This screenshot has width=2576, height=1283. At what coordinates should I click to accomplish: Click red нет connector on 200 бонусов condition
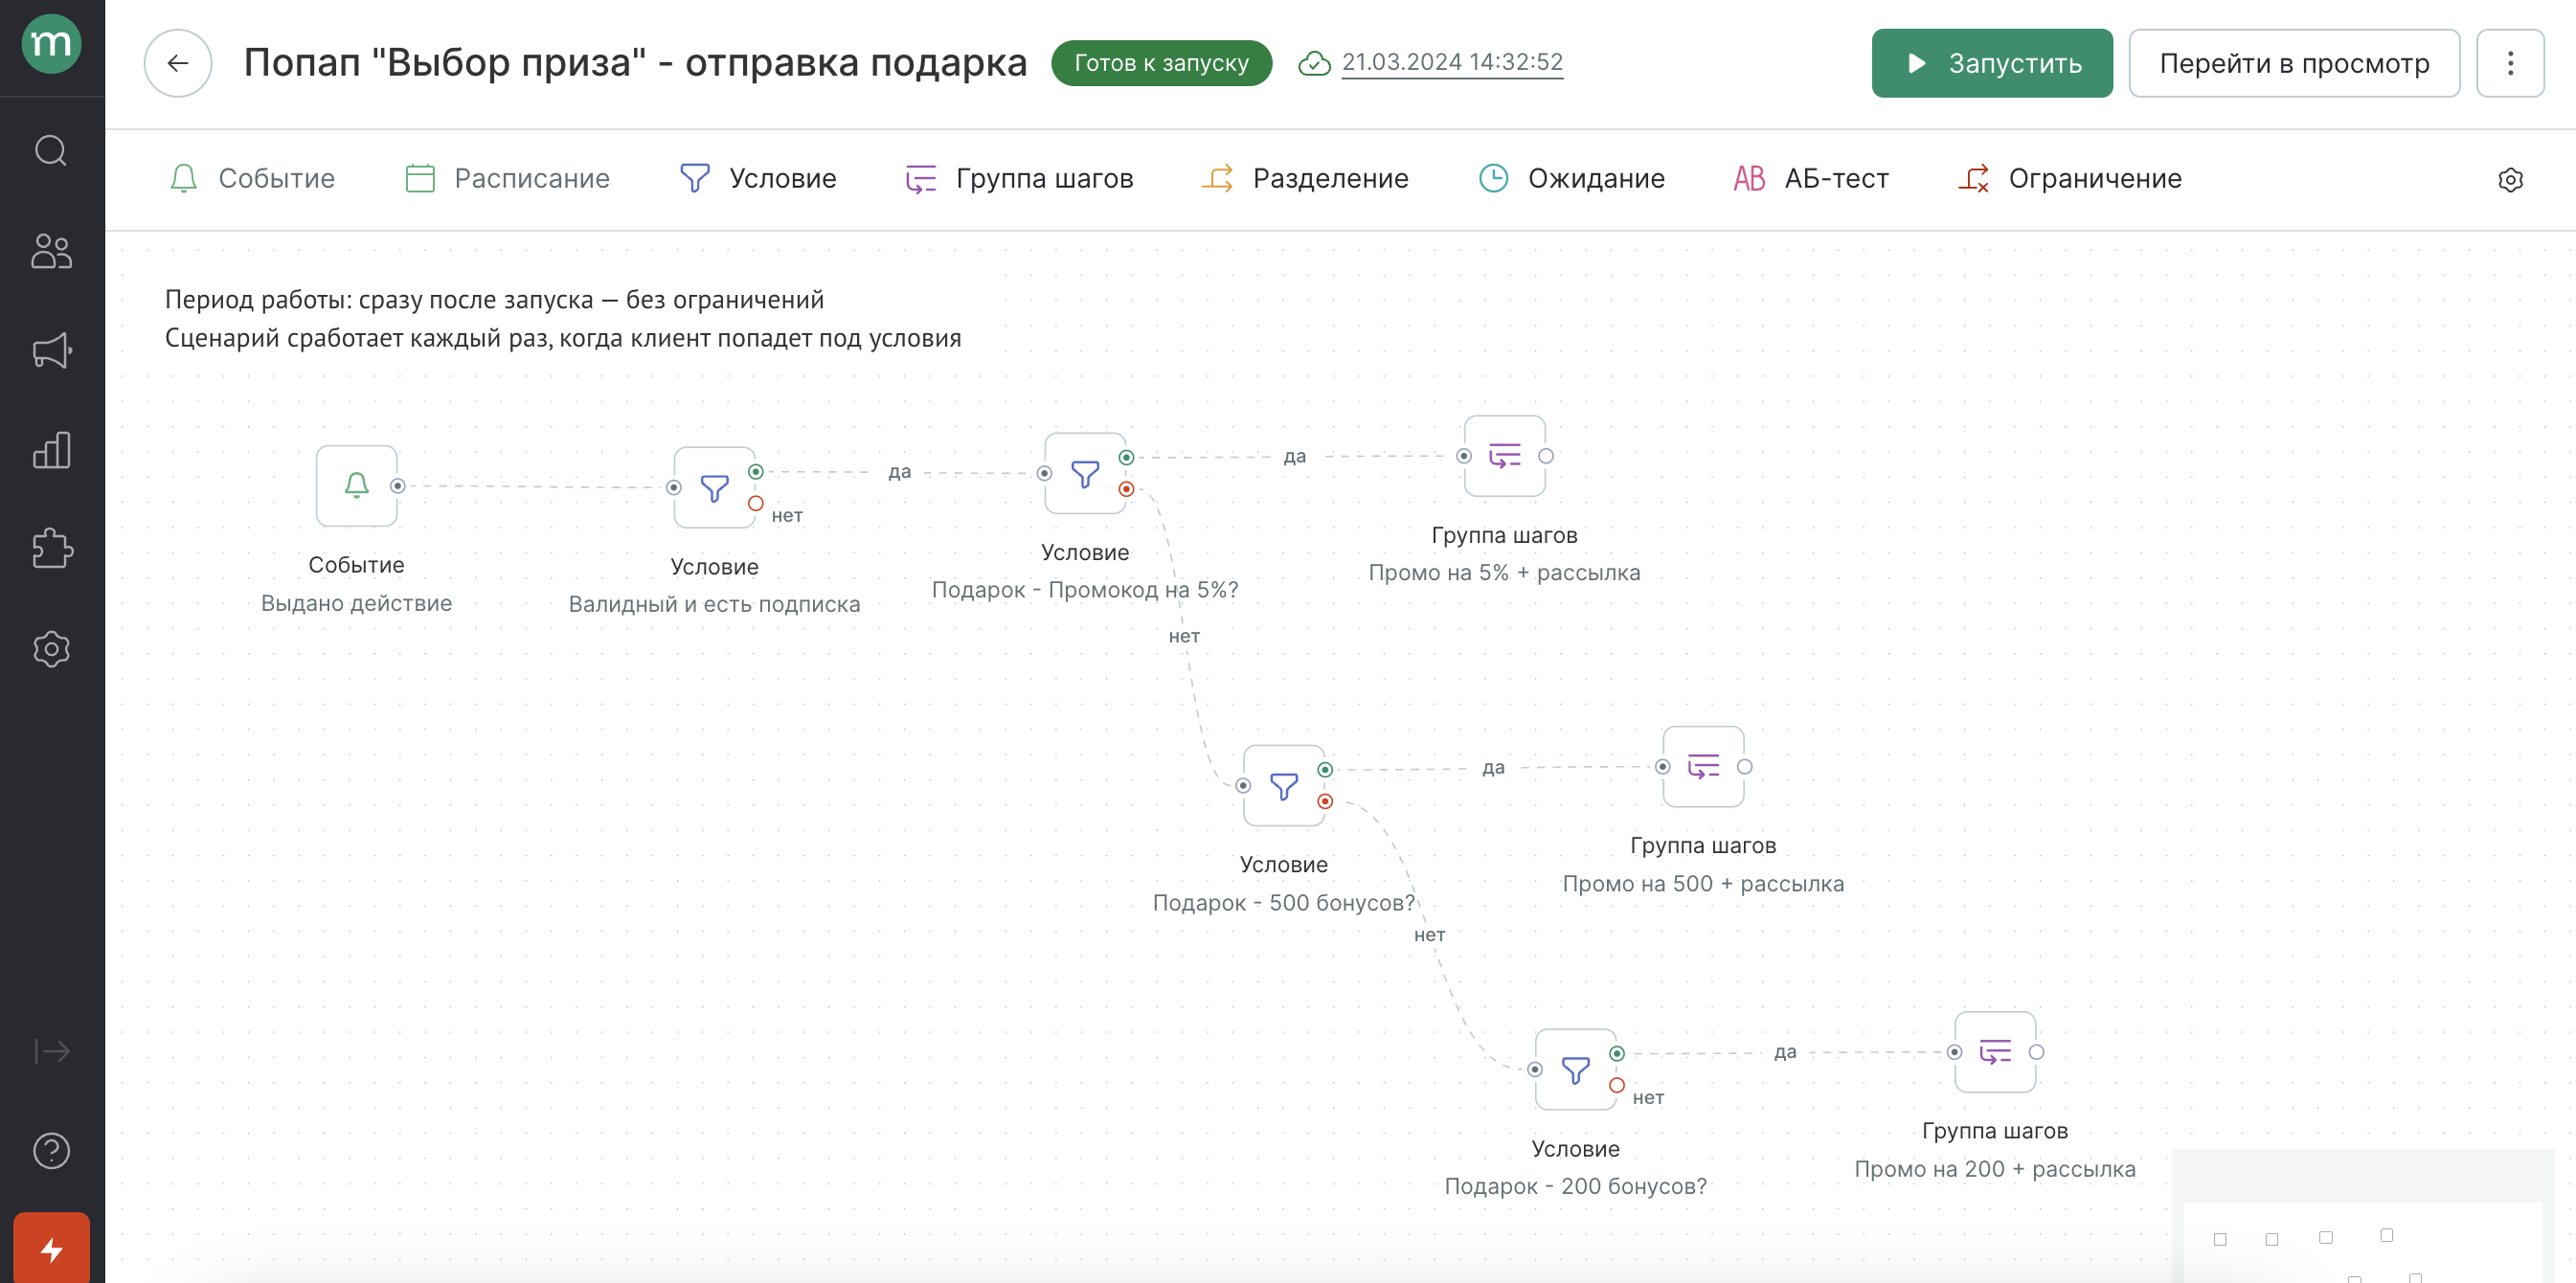pyautogui.click(x=1617, y=1085)
